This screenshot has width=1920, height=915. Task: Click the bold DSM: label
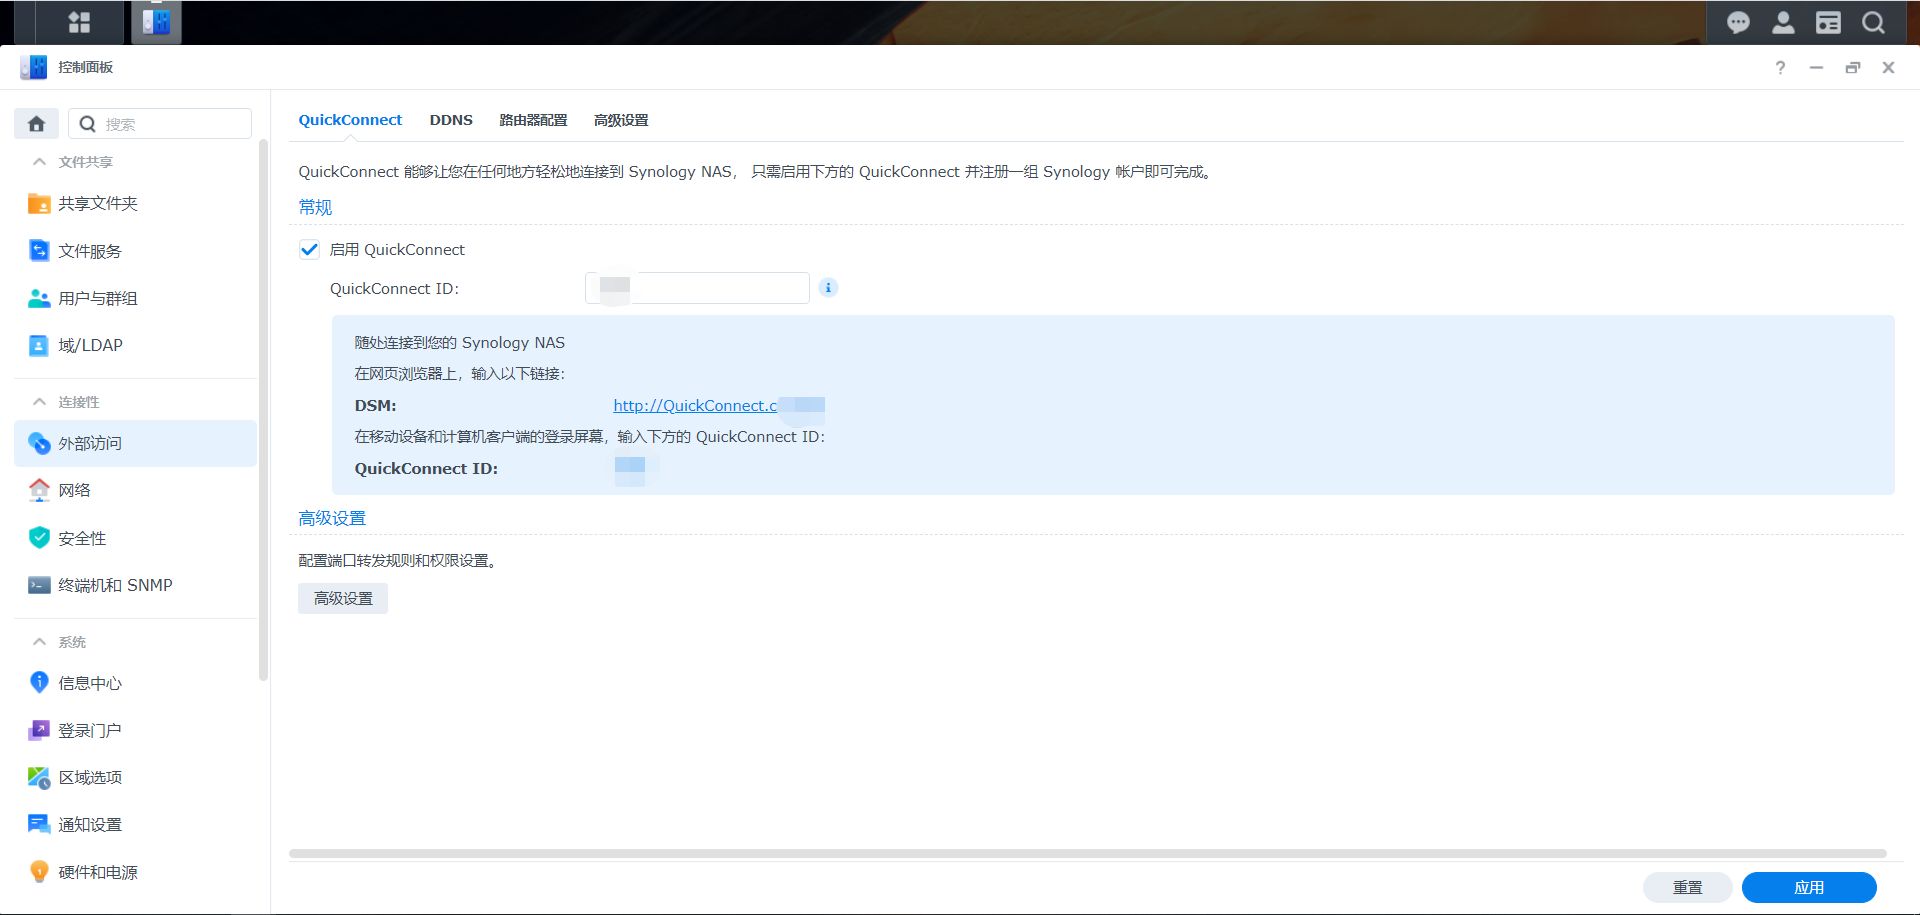(375, 405)
